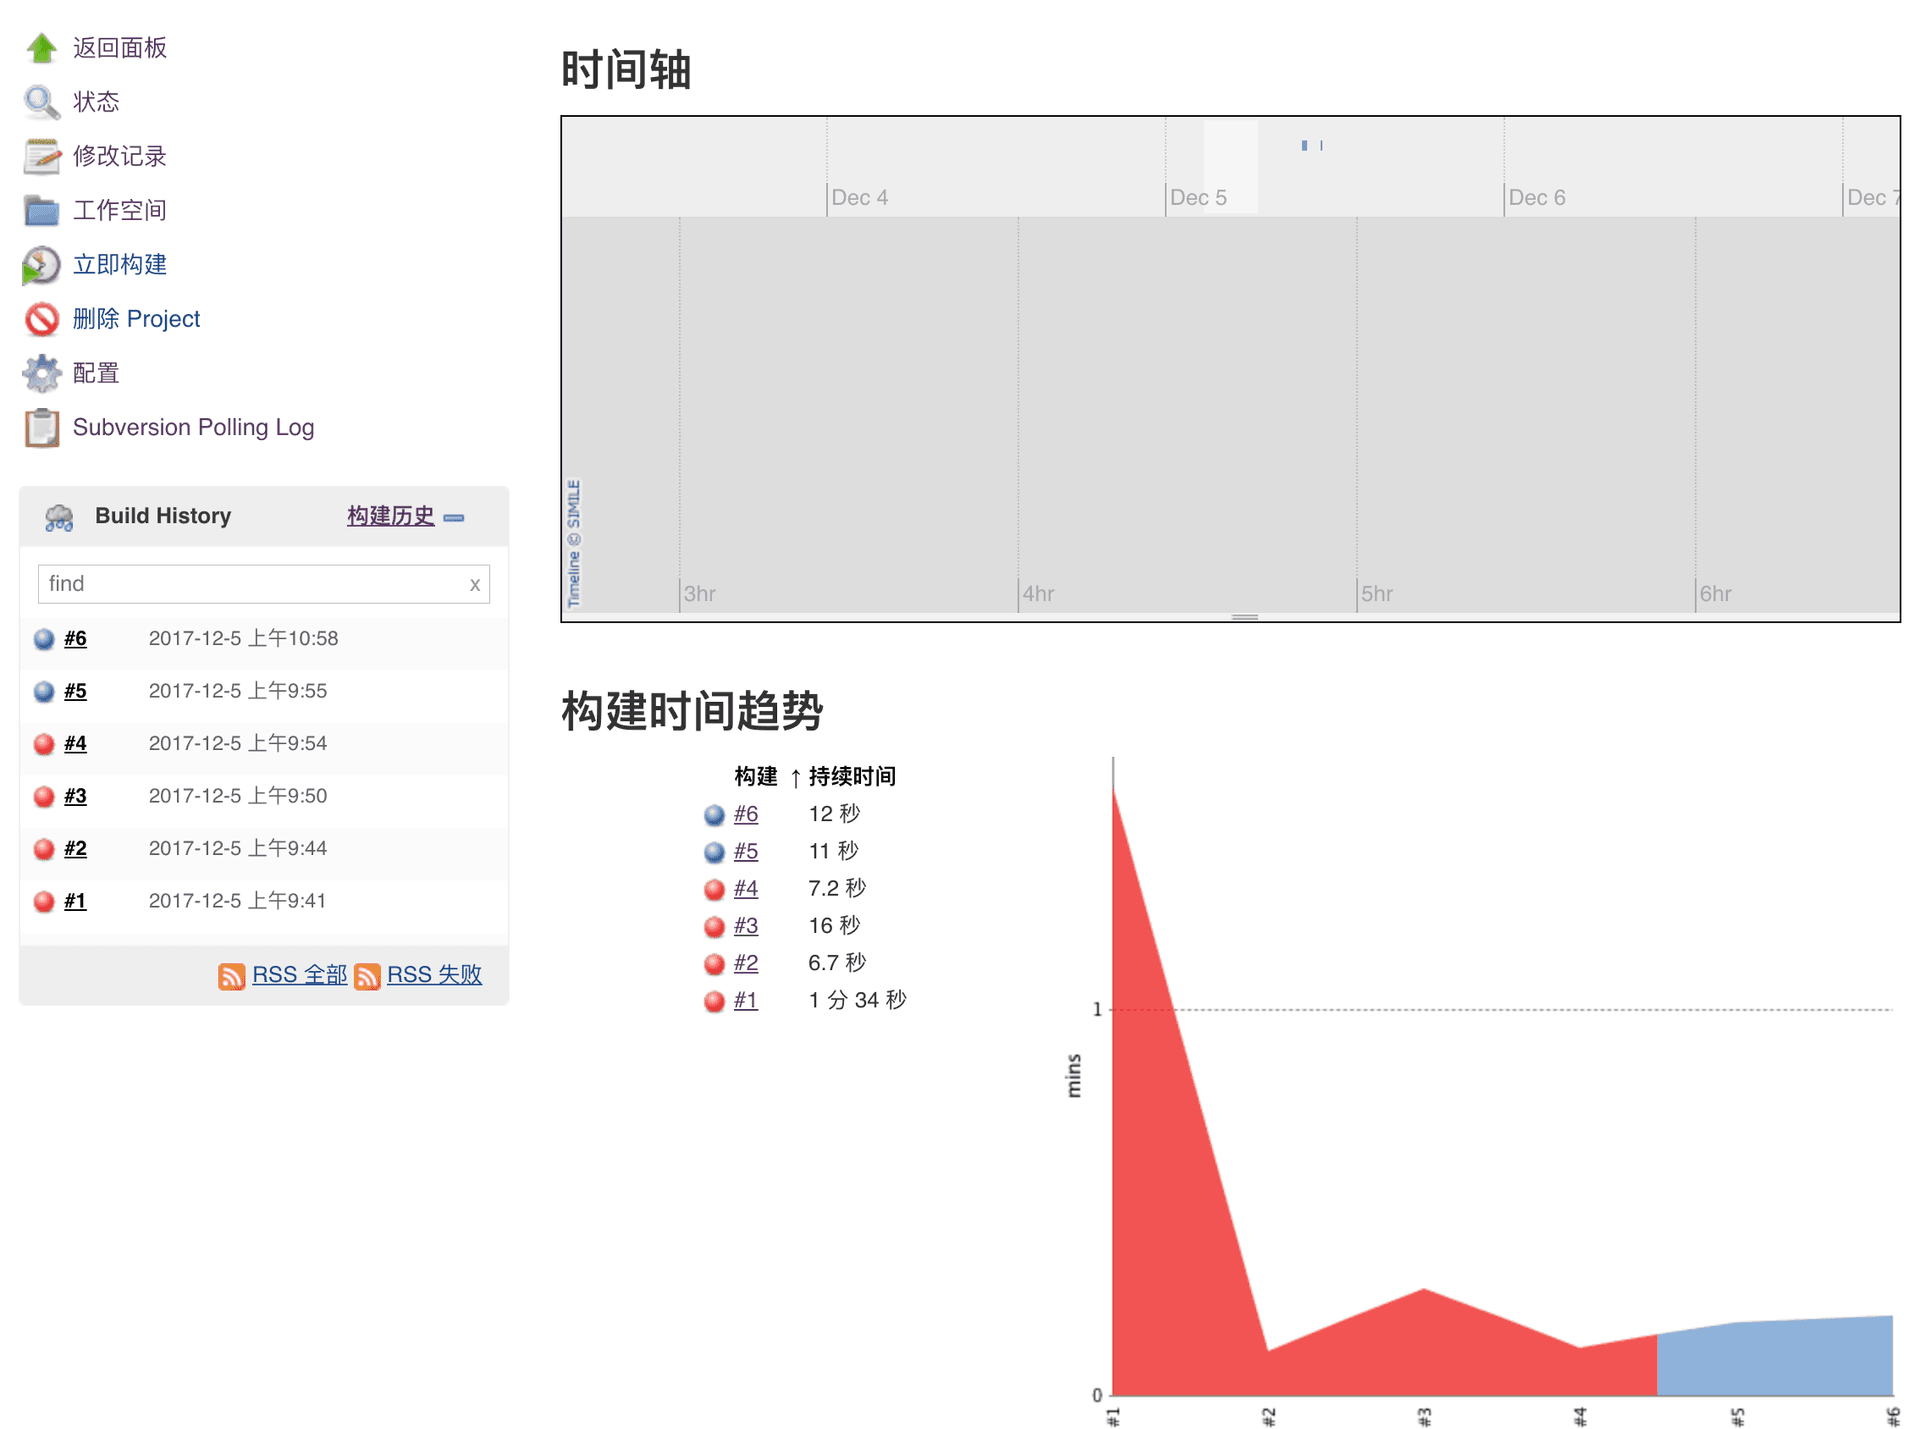Grab the timeline resize handle at the bottom

(x=1244, y=617)
